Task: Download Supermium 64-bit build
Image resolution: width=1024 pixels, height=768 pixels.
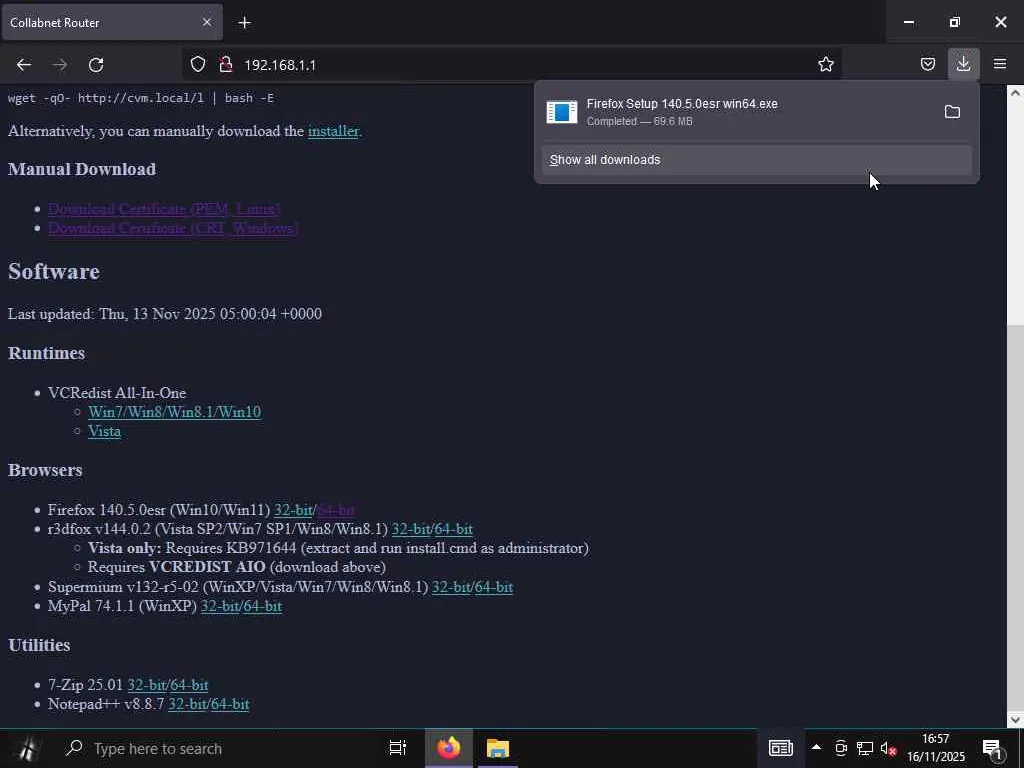Action: 494,587
